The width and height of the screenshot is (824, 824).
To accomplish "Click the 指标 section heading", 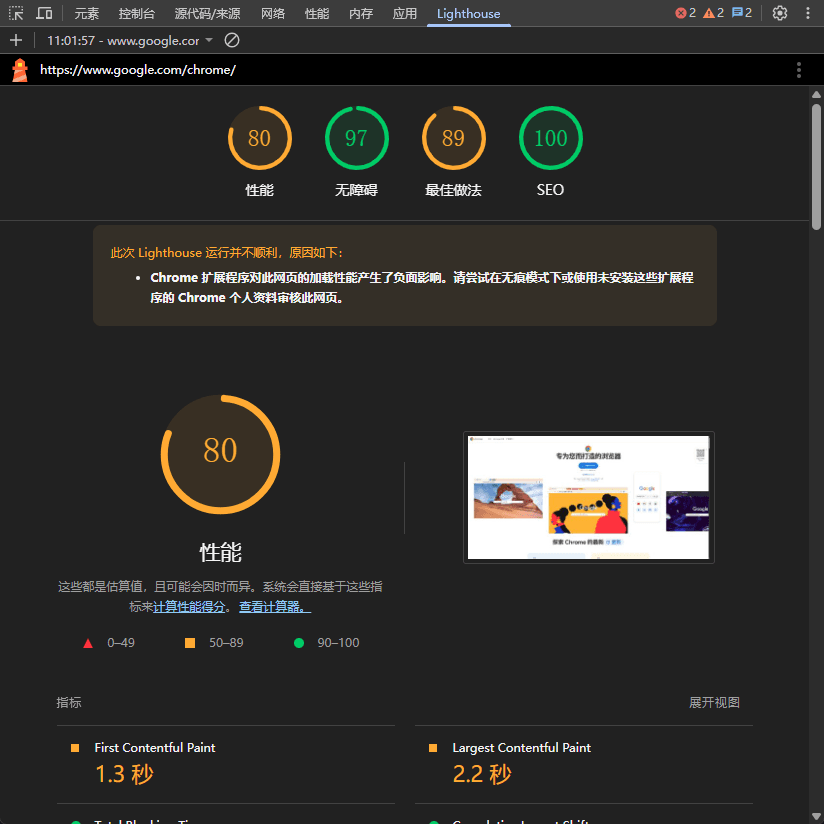I will (x=69, y=703).
